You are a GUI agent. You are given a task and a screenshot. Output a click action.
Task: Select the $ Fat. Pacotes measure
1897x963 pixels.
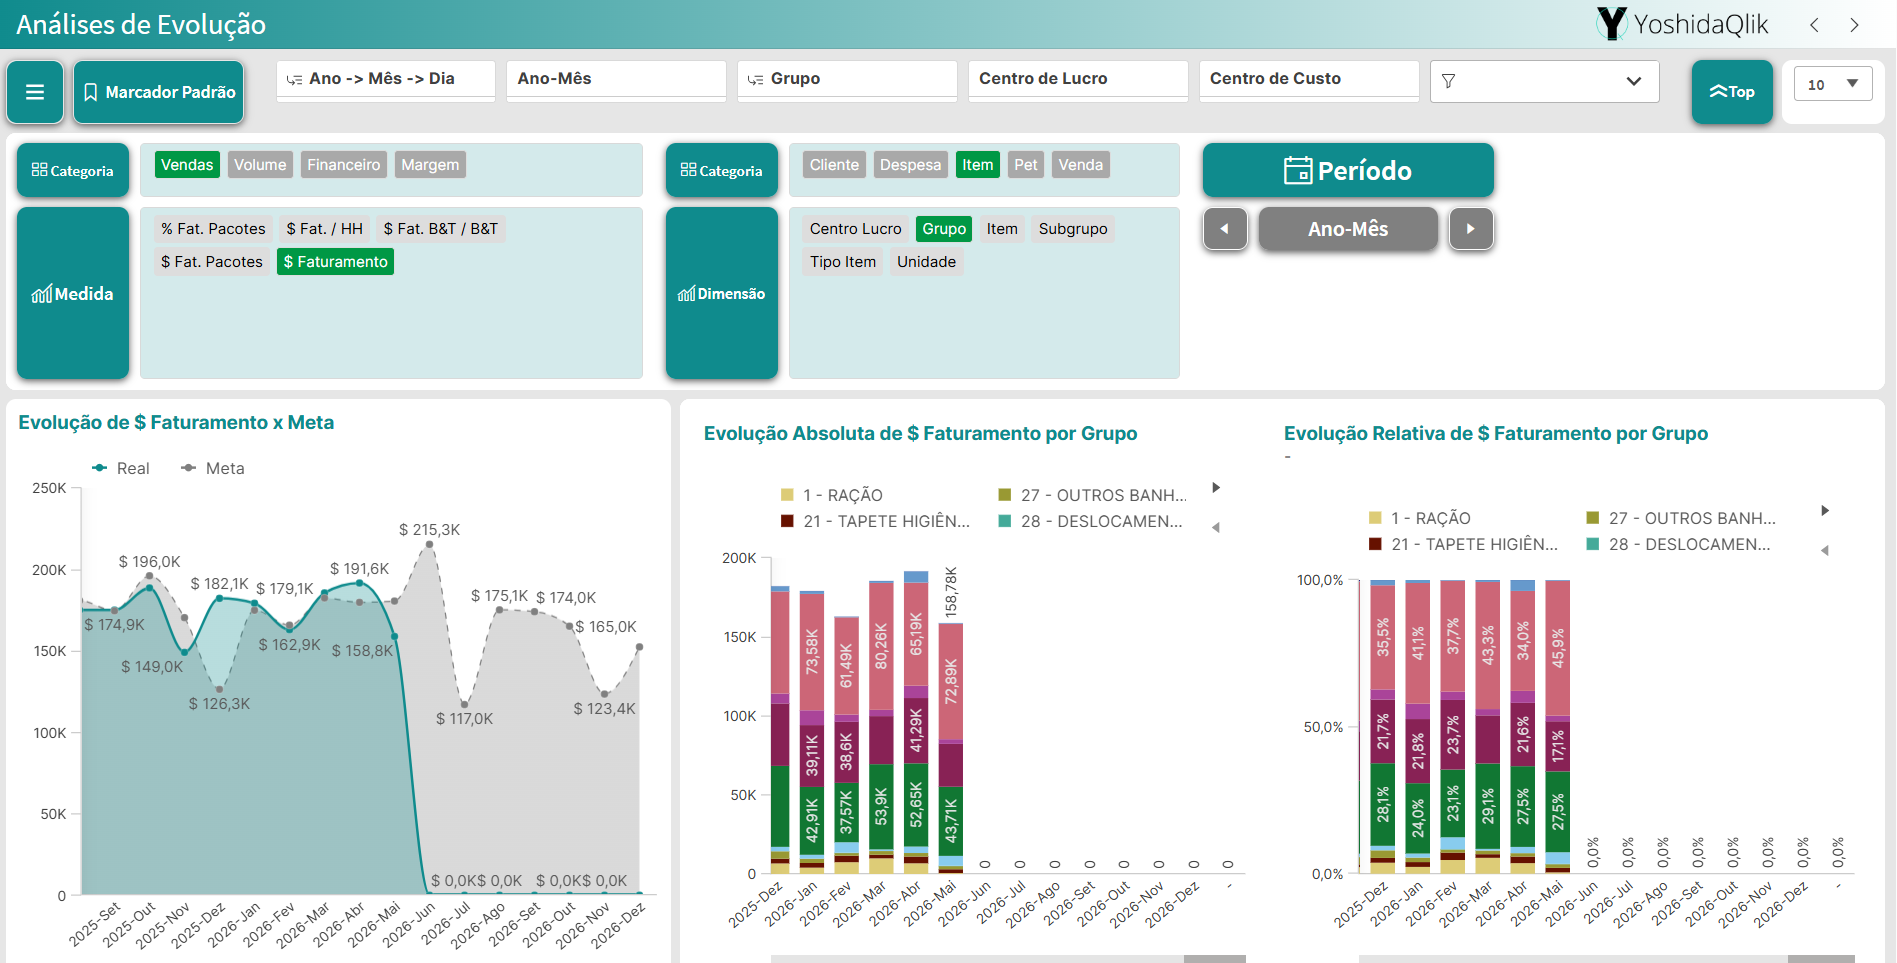[x=212, y=262]
